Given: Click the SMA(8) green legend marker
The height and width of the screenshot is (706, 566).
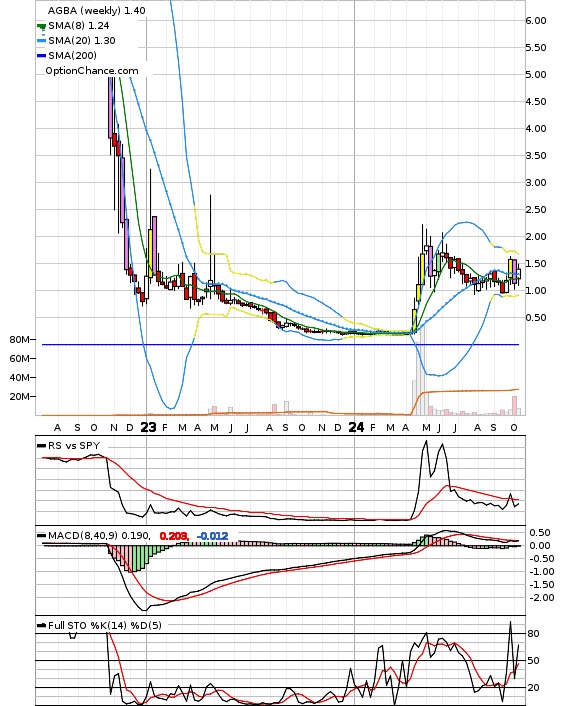Looking at the screenshot, I should point(41,26).
